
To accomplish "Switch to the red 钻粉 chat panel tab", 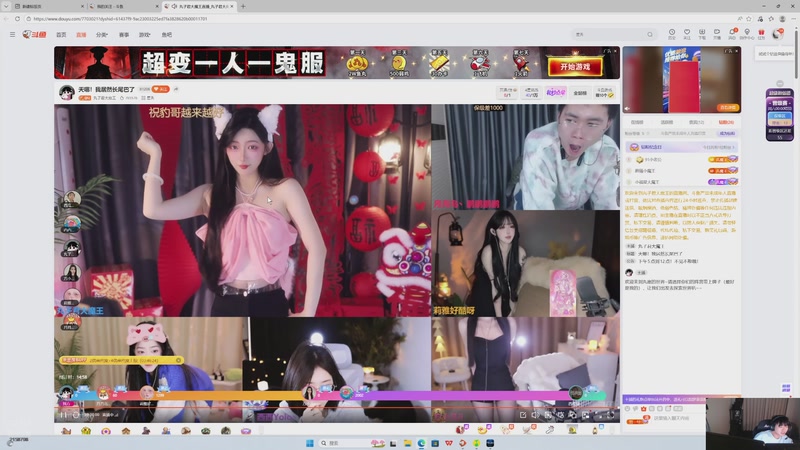I will click(726, 122).
